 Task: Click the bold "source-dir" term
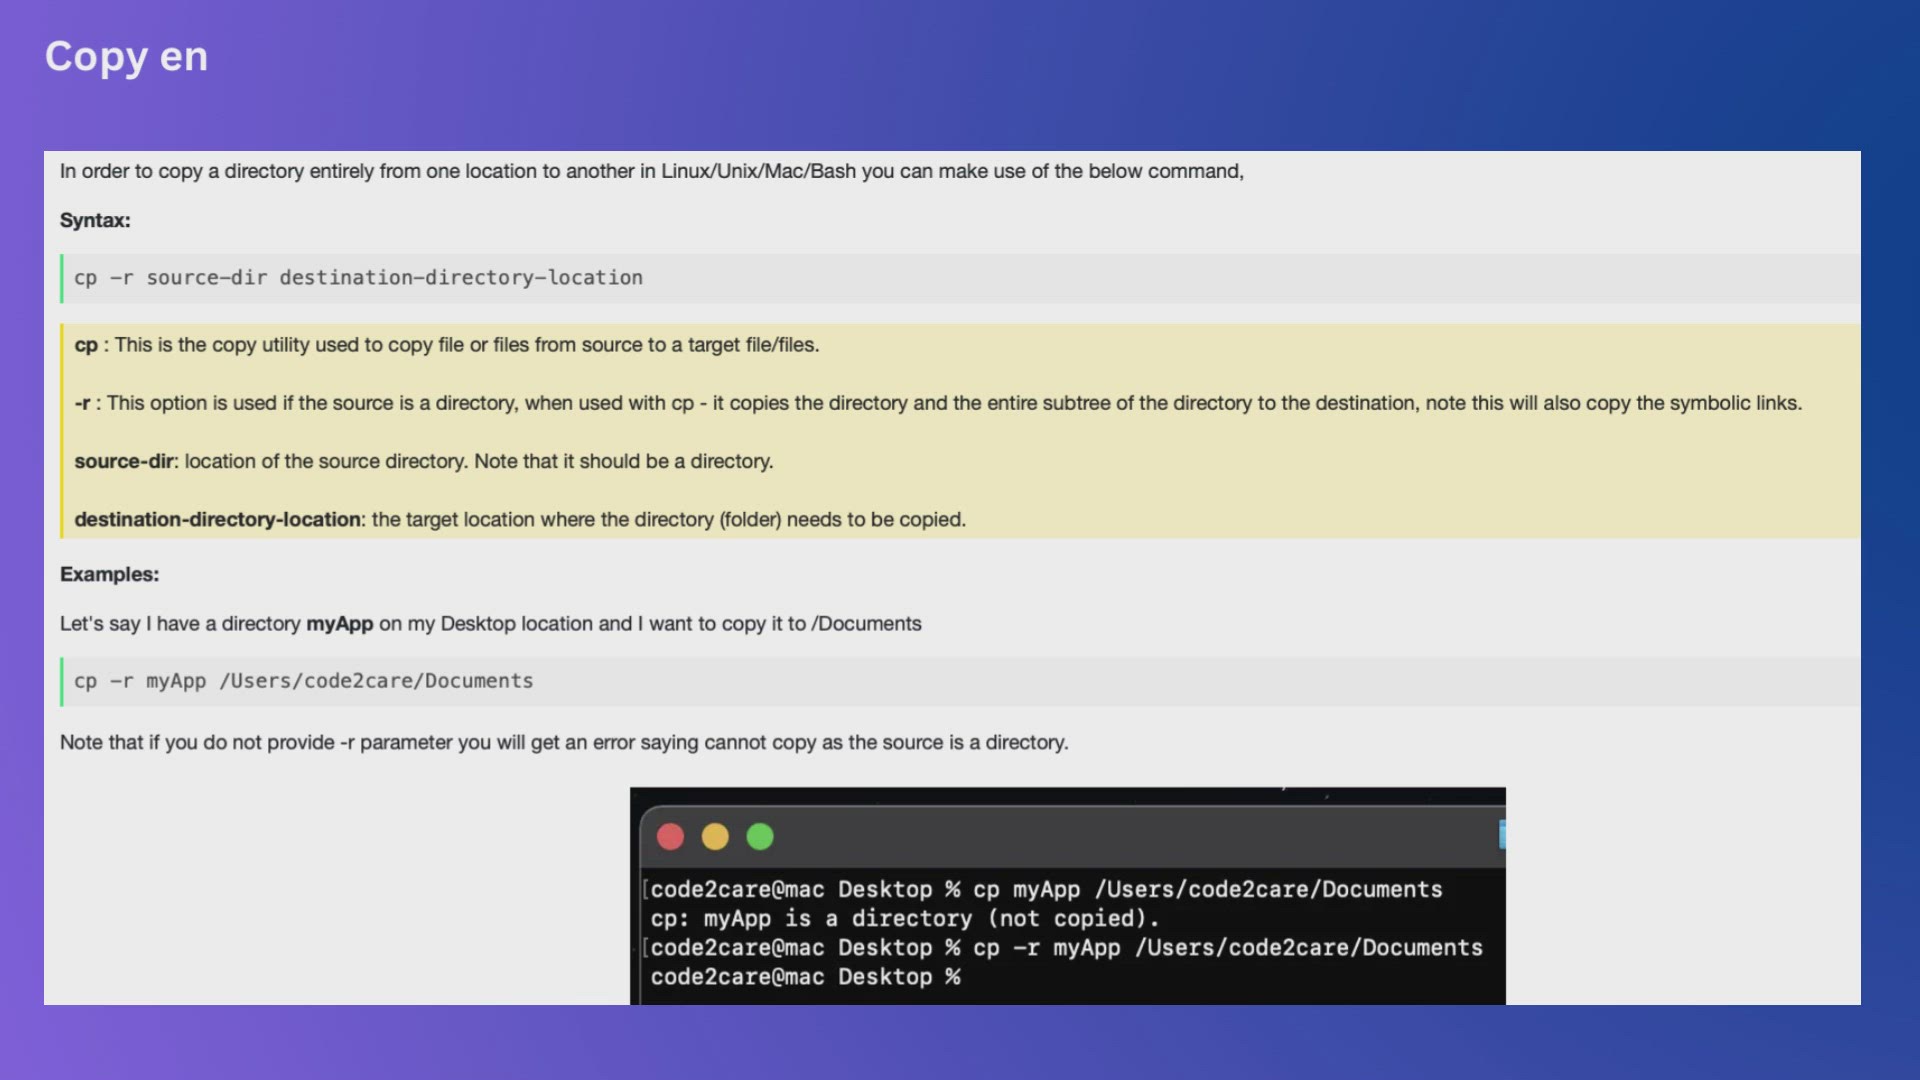point(124,461)
